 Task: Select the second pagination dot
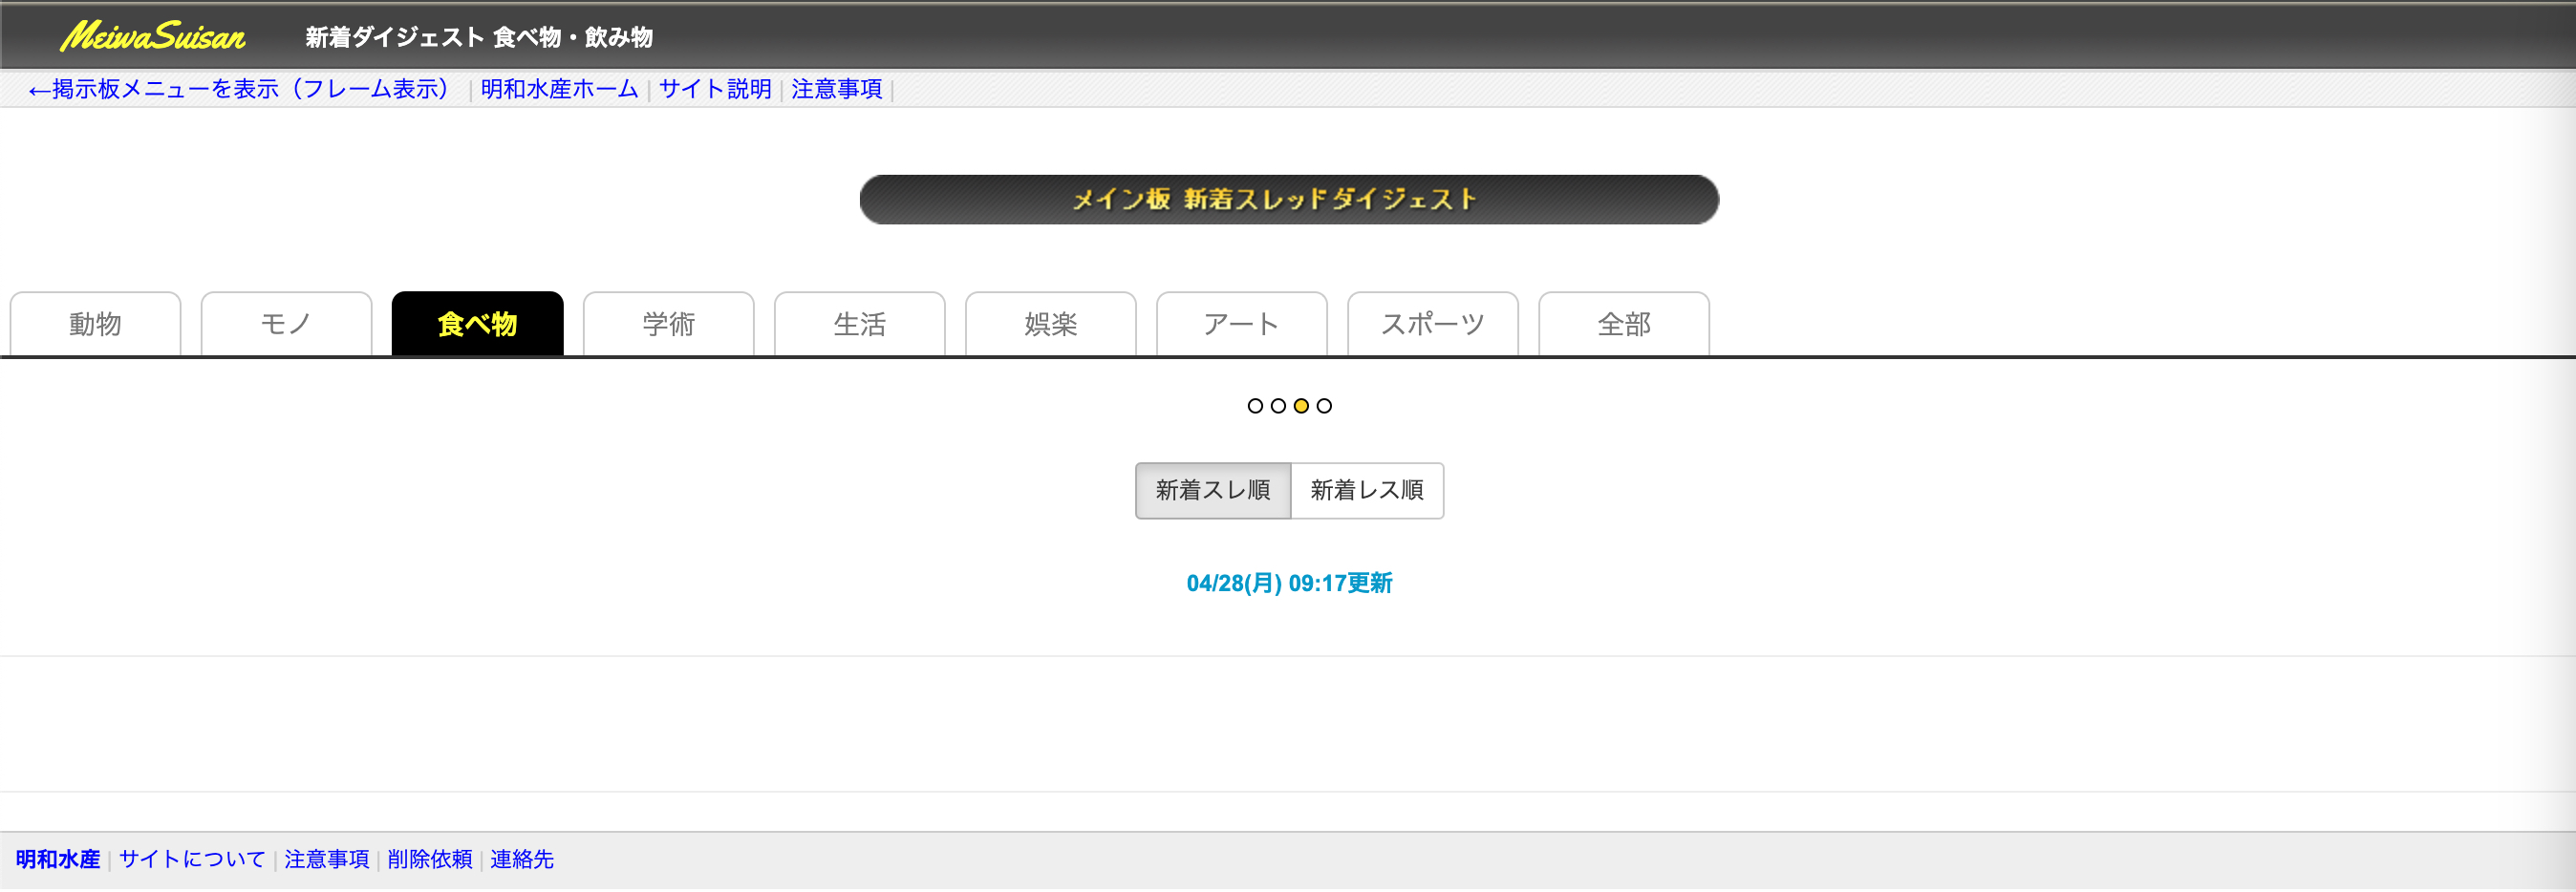tap(1278, 406)
